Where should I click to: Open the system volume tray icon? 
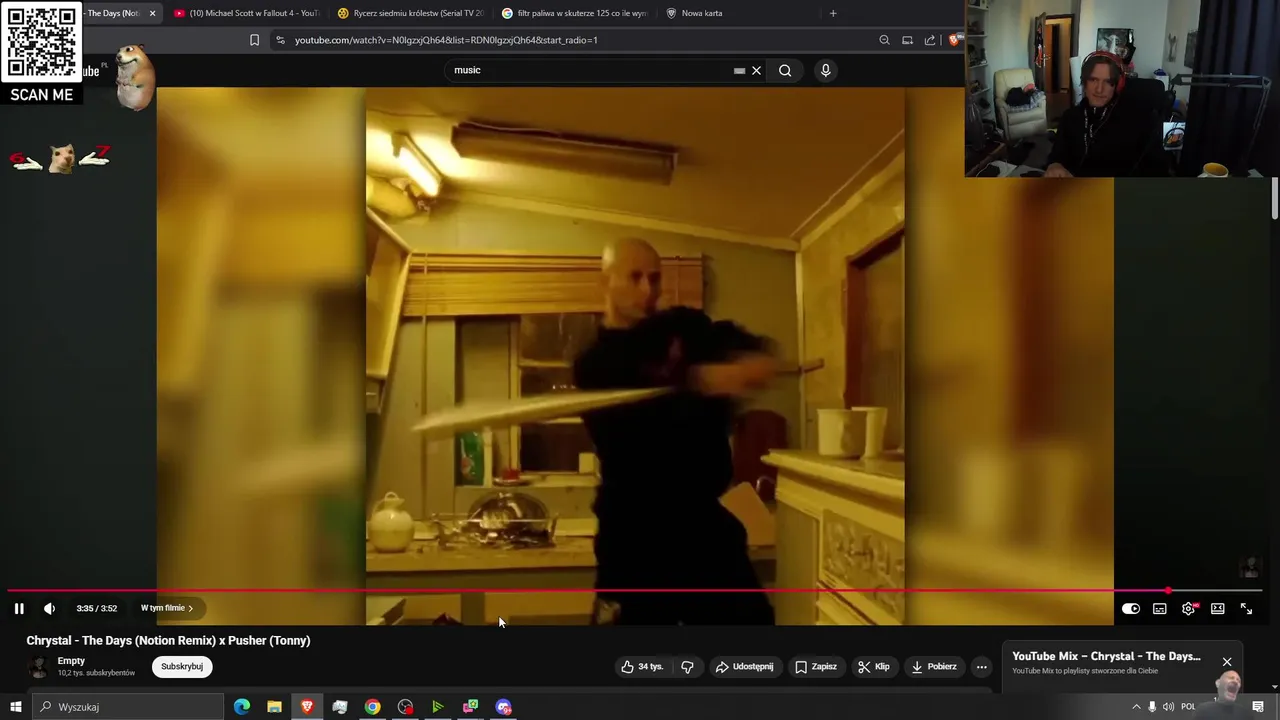(x=1169, y=707)
